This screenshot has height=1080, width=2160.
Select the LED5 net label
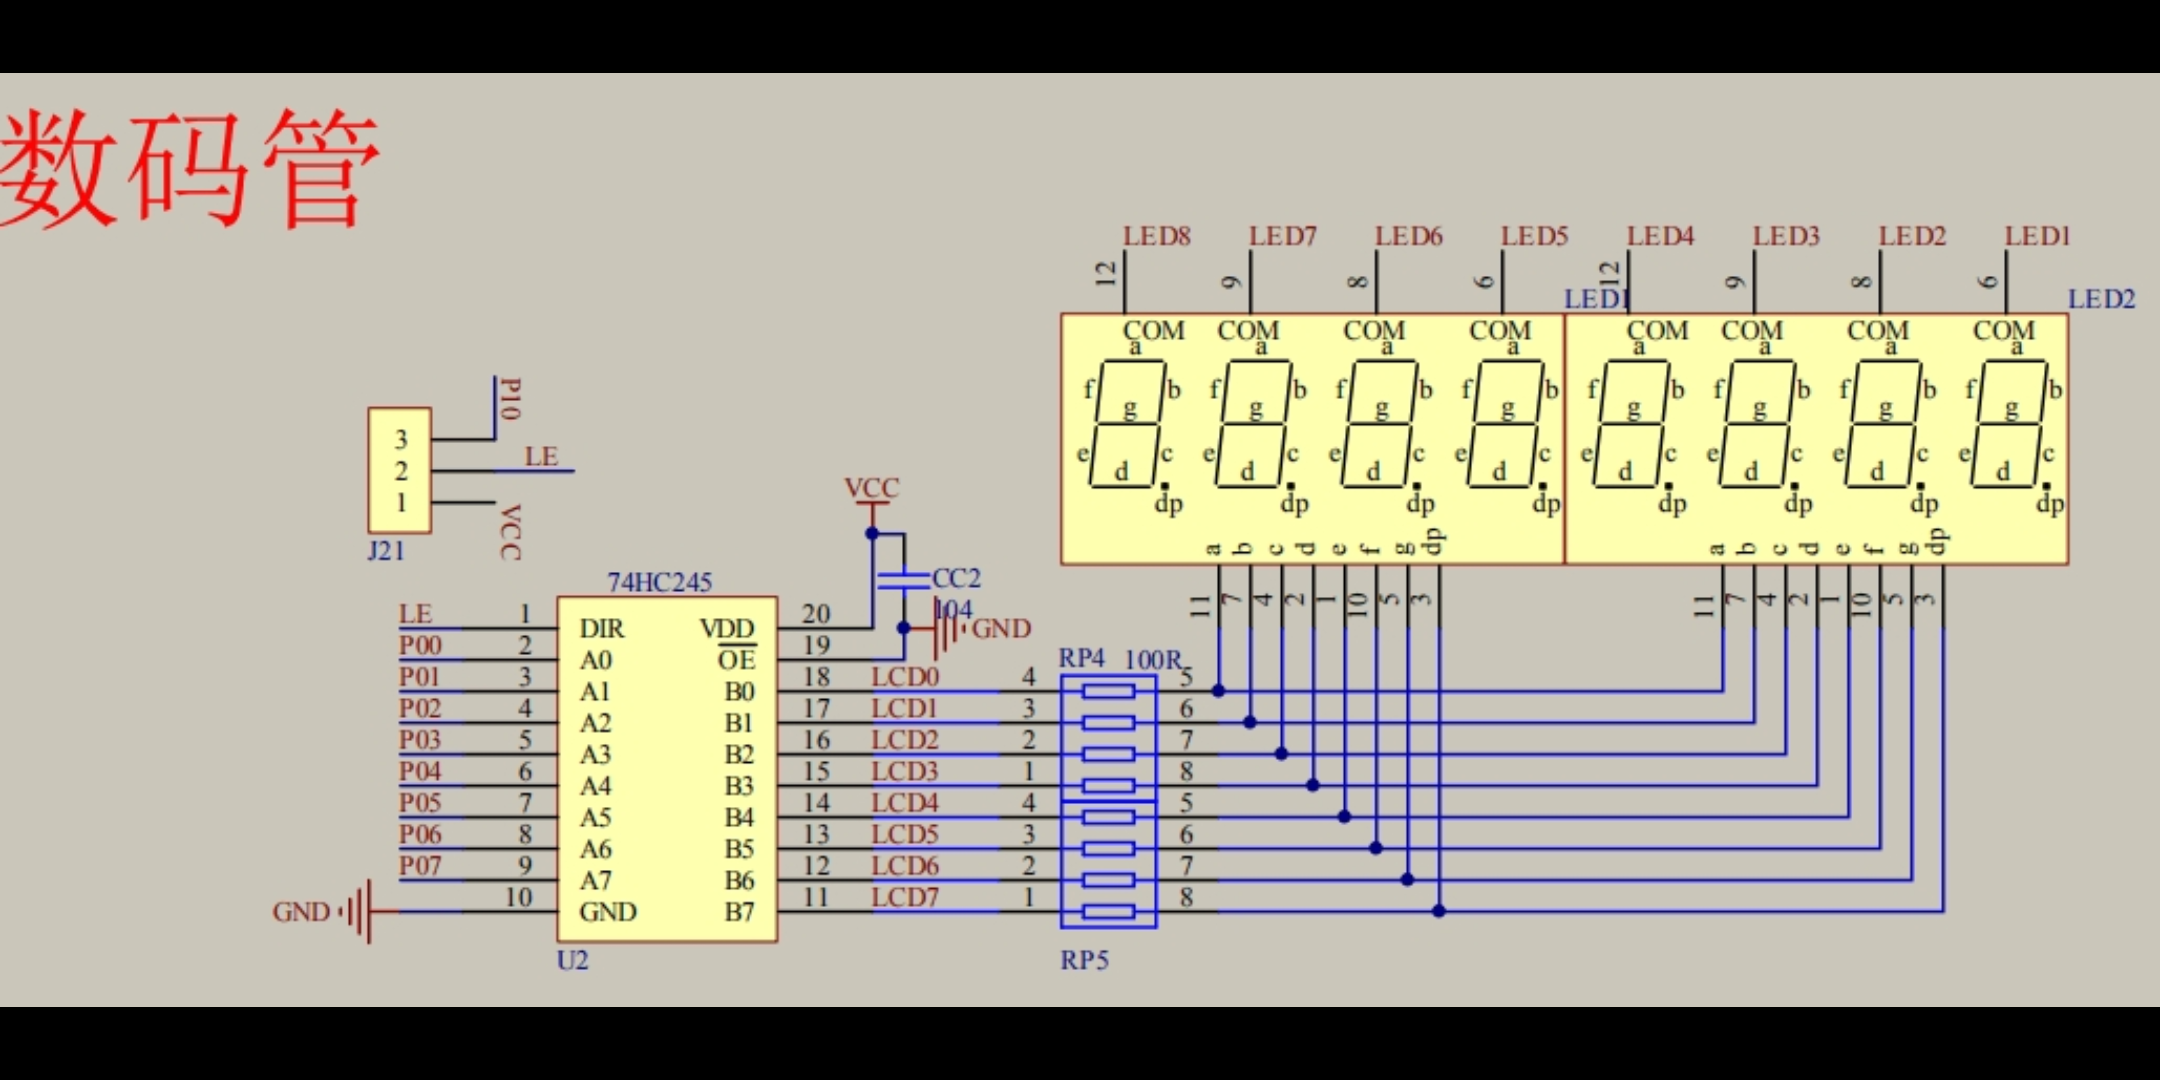click(1535, 236)
